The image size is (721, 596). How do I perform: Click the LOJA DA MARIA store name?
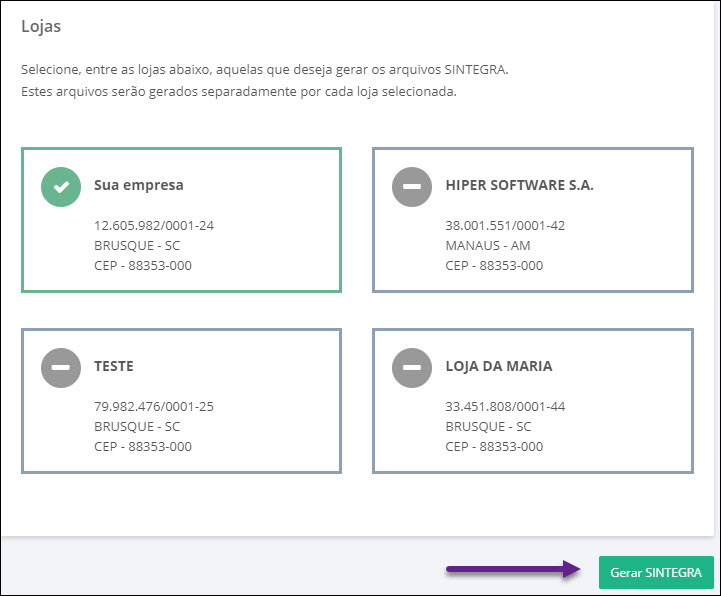pyautogui.click(x=499, y=366)
